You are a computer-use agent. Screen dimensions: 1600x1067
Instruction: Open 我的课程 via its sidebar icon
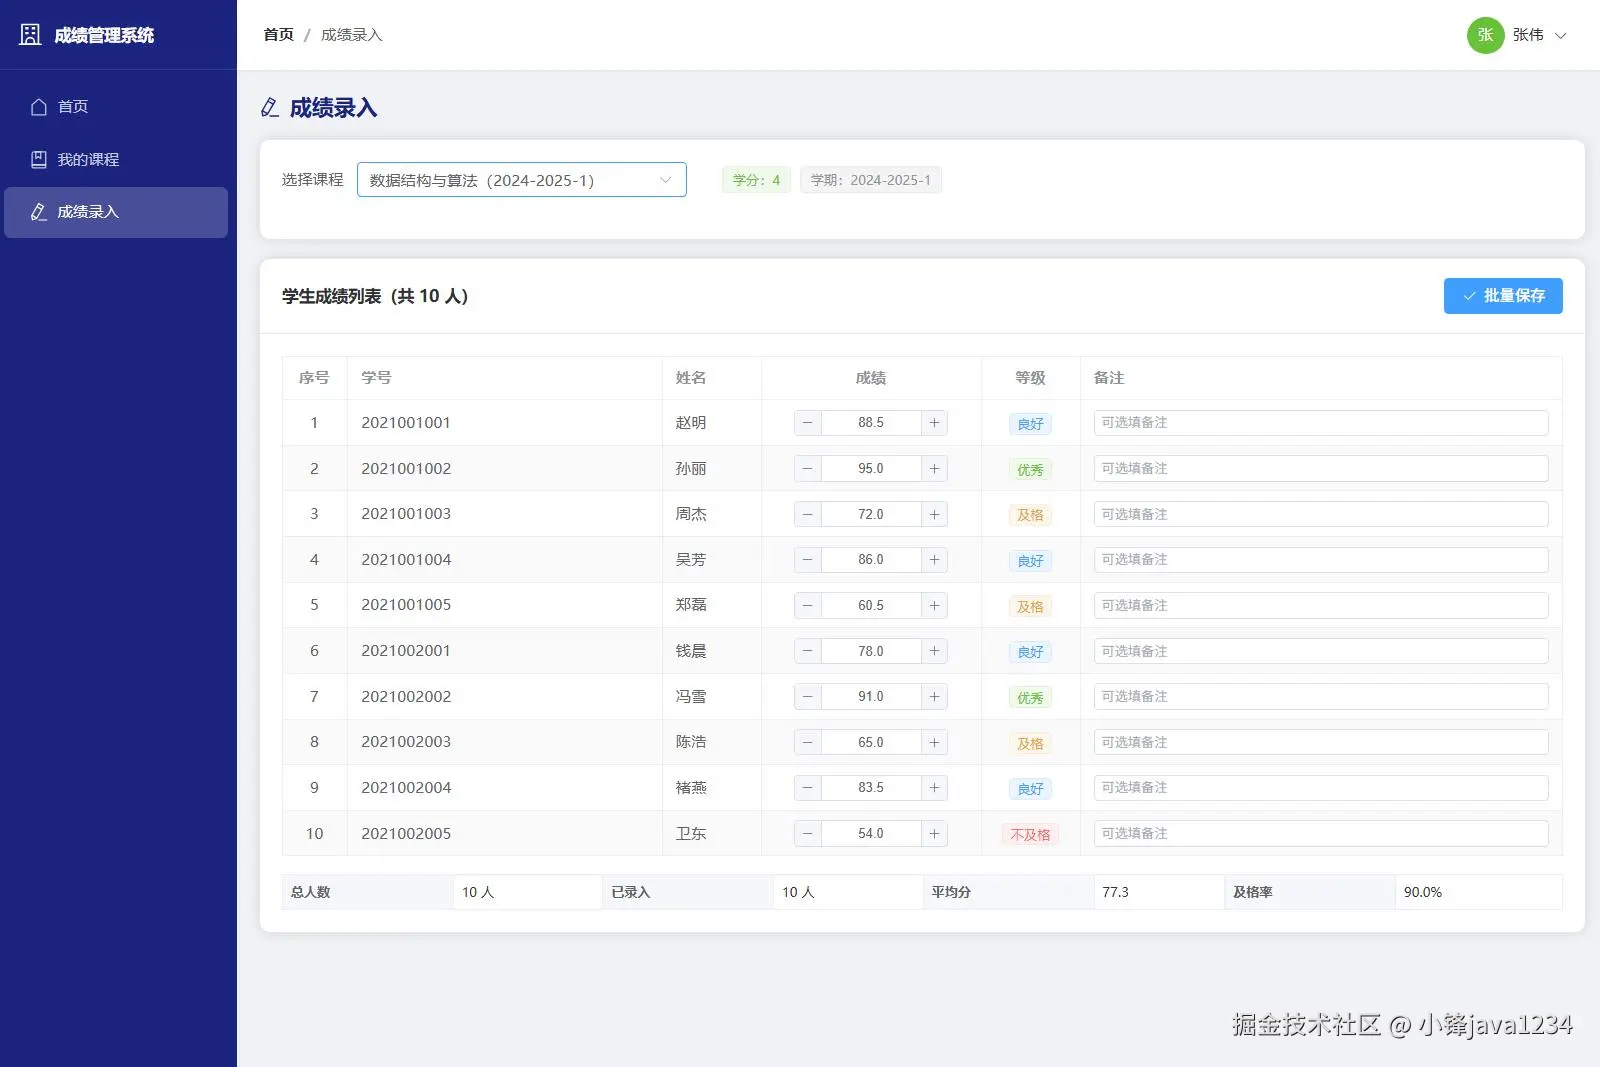click(38, 159)
